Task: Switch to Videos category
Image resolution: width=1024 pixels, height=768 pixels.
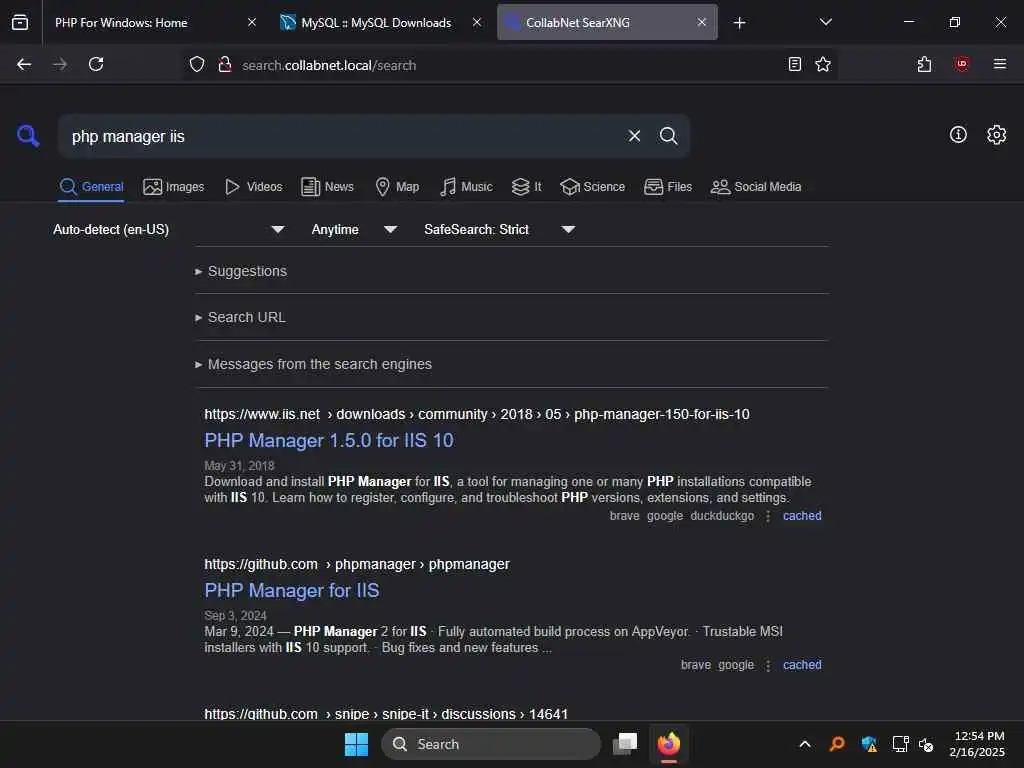Action: point(253,187)
